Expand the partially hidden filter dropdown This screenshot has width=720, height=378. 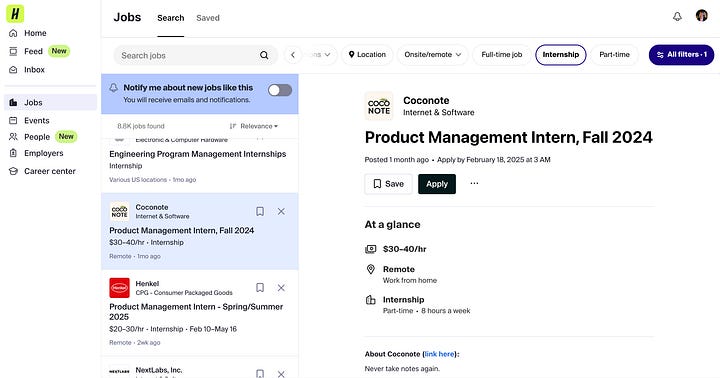(320, 55)
